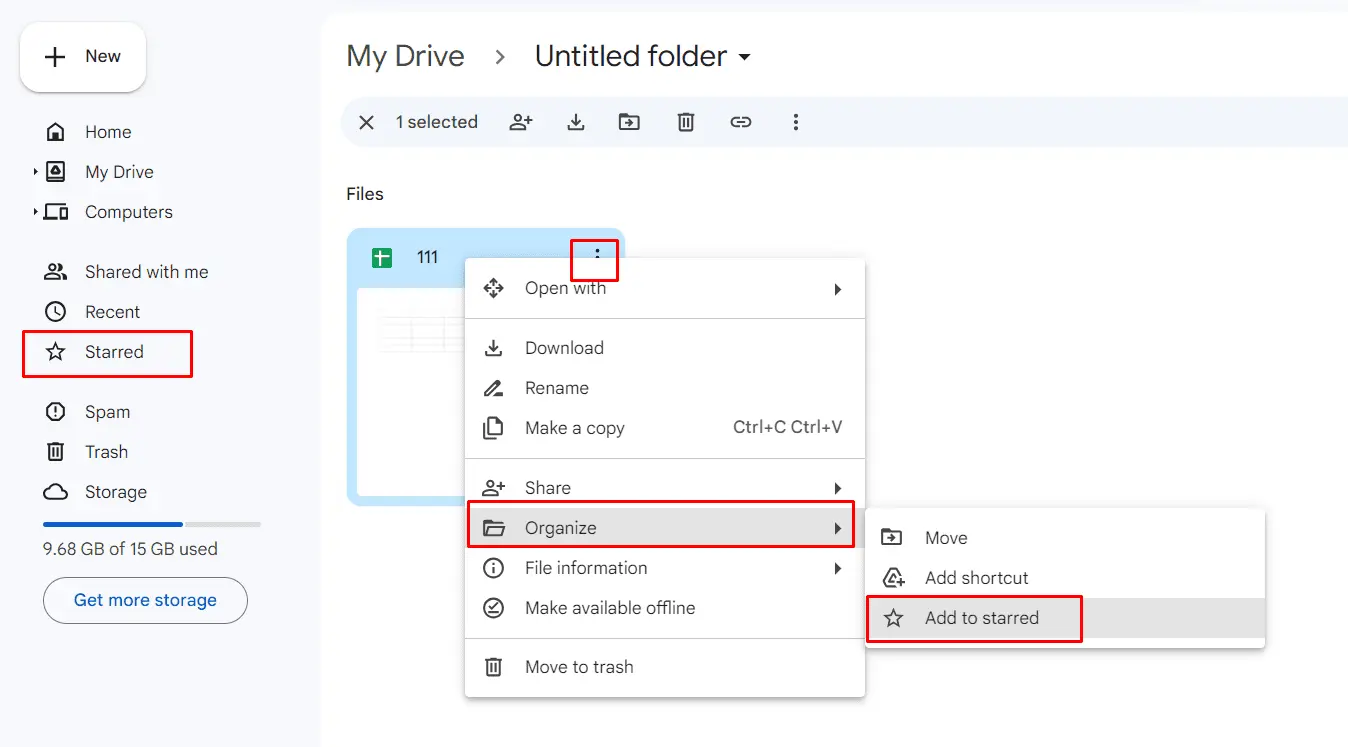Open more options via three-dot toolbar icon

[796, 121]
